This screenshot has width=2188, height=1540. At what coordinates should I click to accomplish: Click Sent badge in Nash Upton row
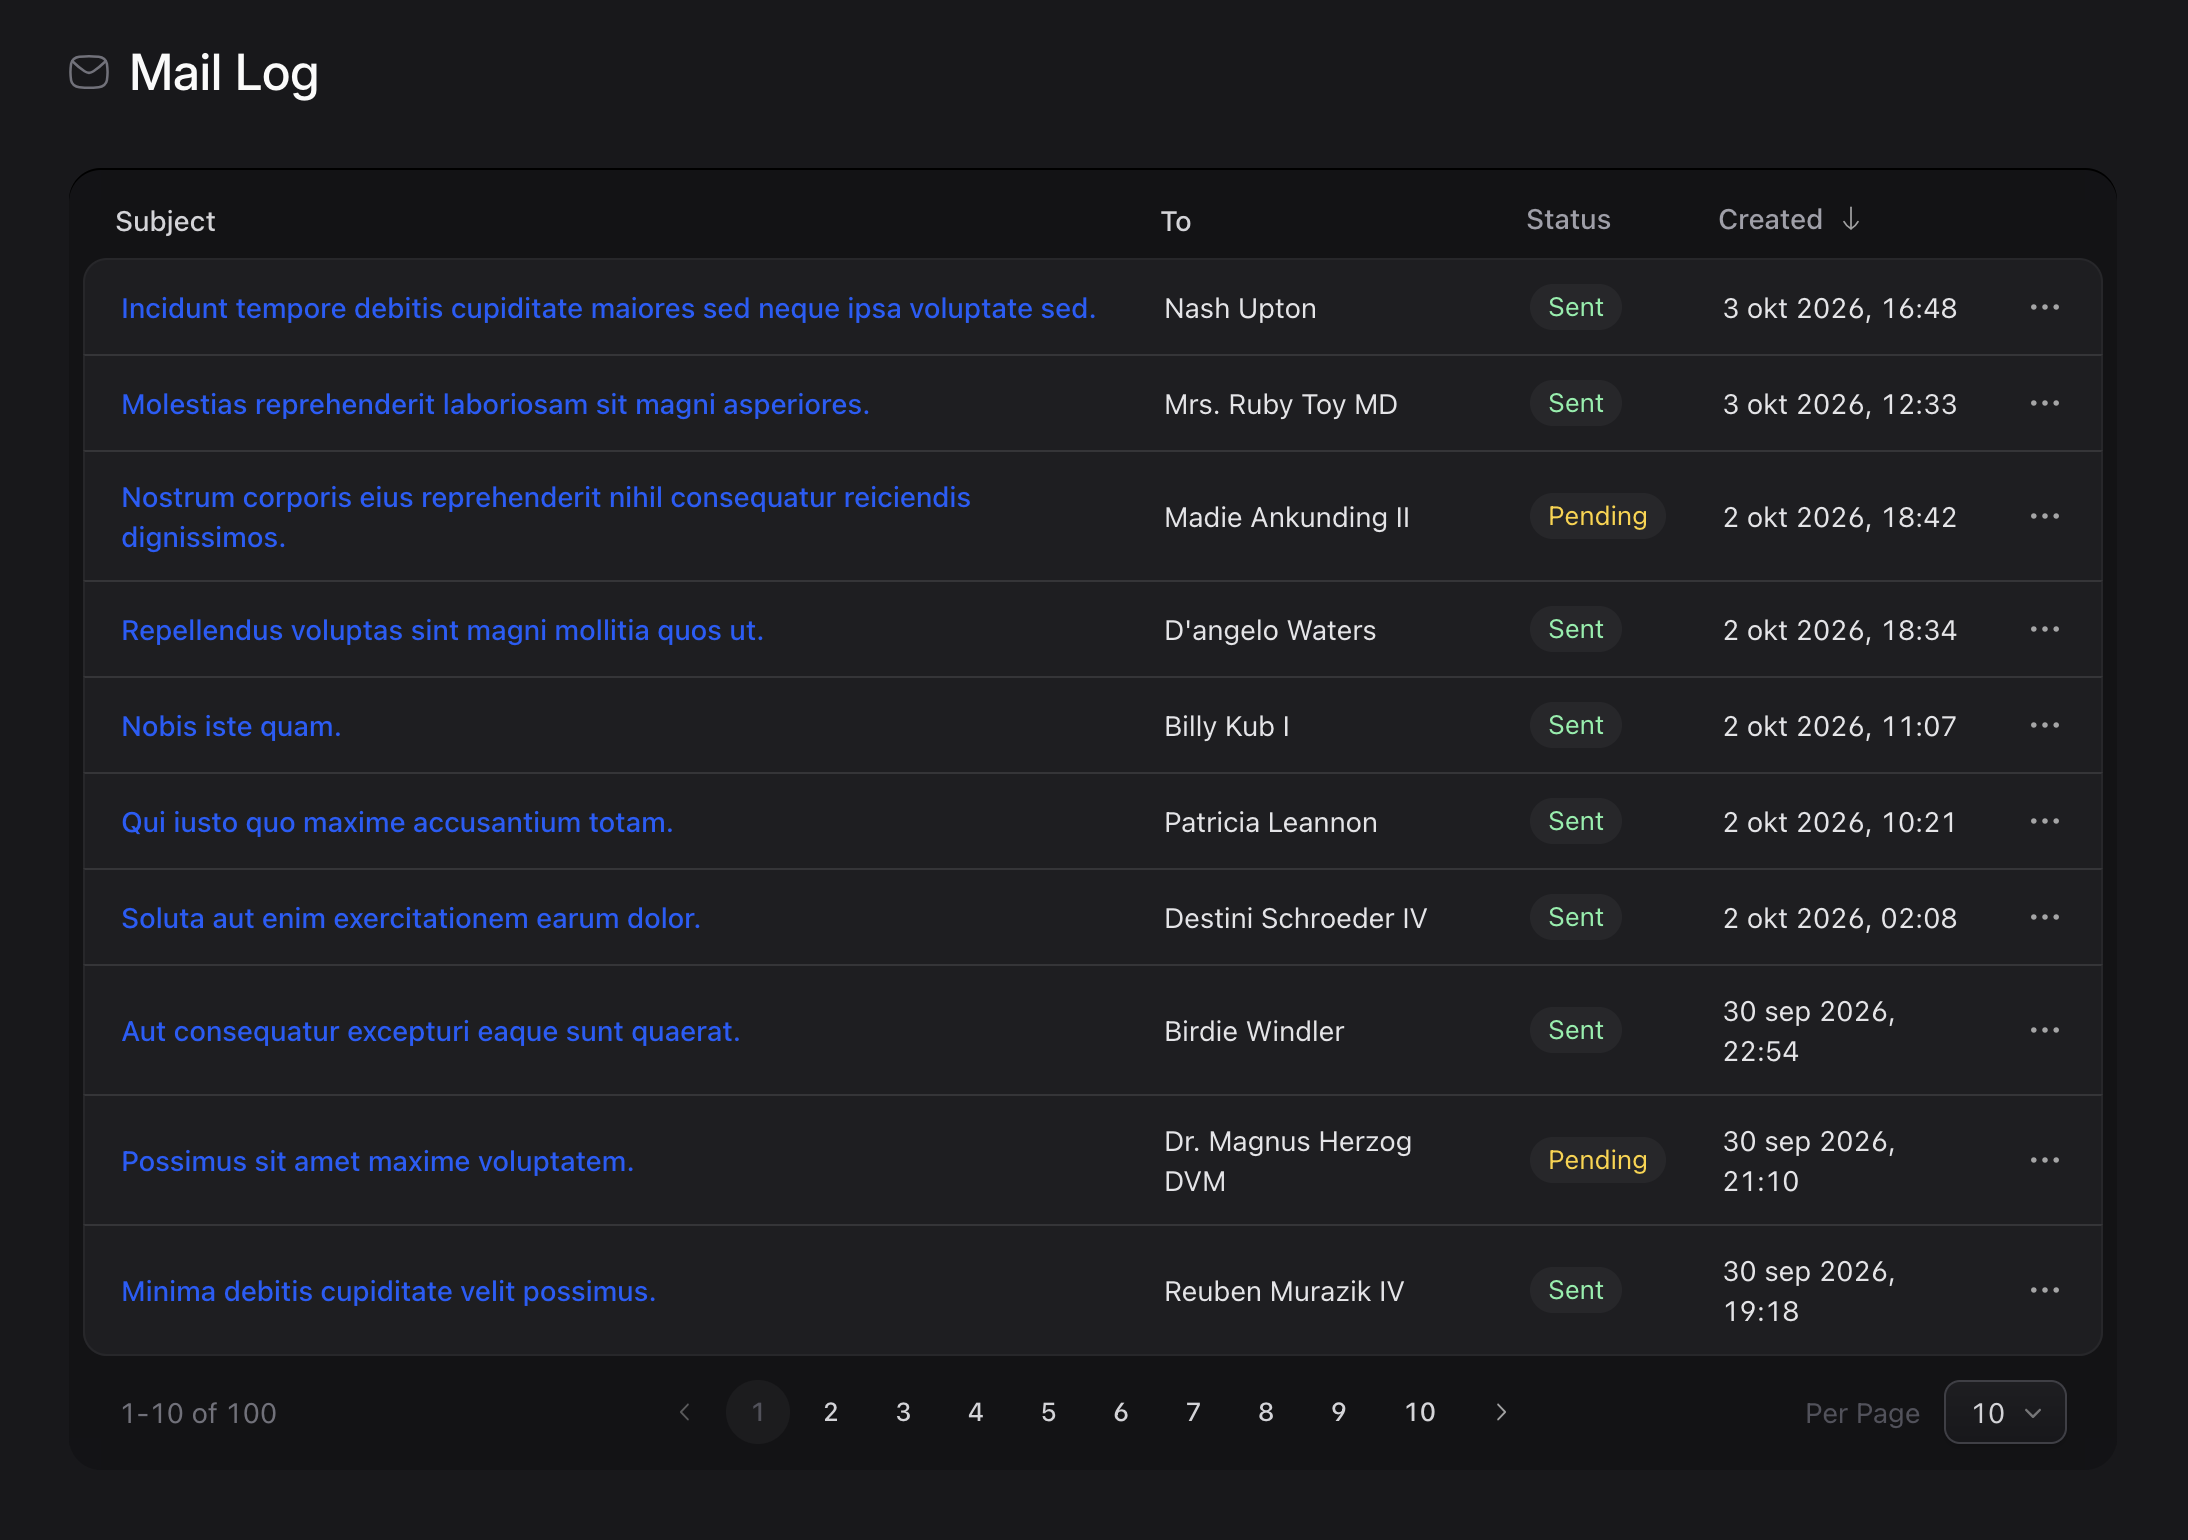(1576, 307)
